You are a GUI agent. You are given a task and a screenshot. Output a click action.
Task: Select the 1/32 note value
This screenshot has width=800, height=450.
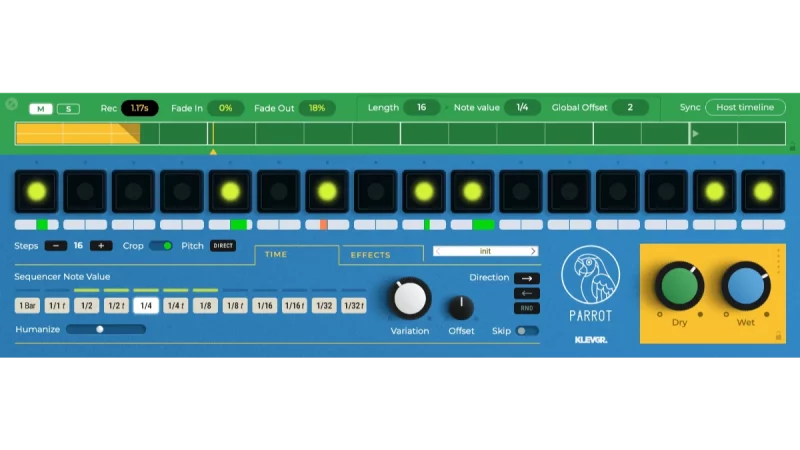click(324, 306)
